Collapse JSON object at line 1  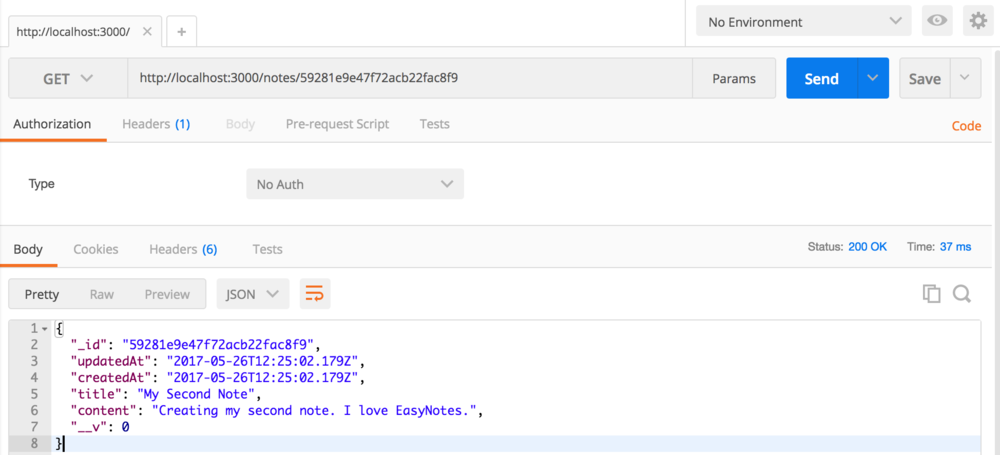[44, 329]
